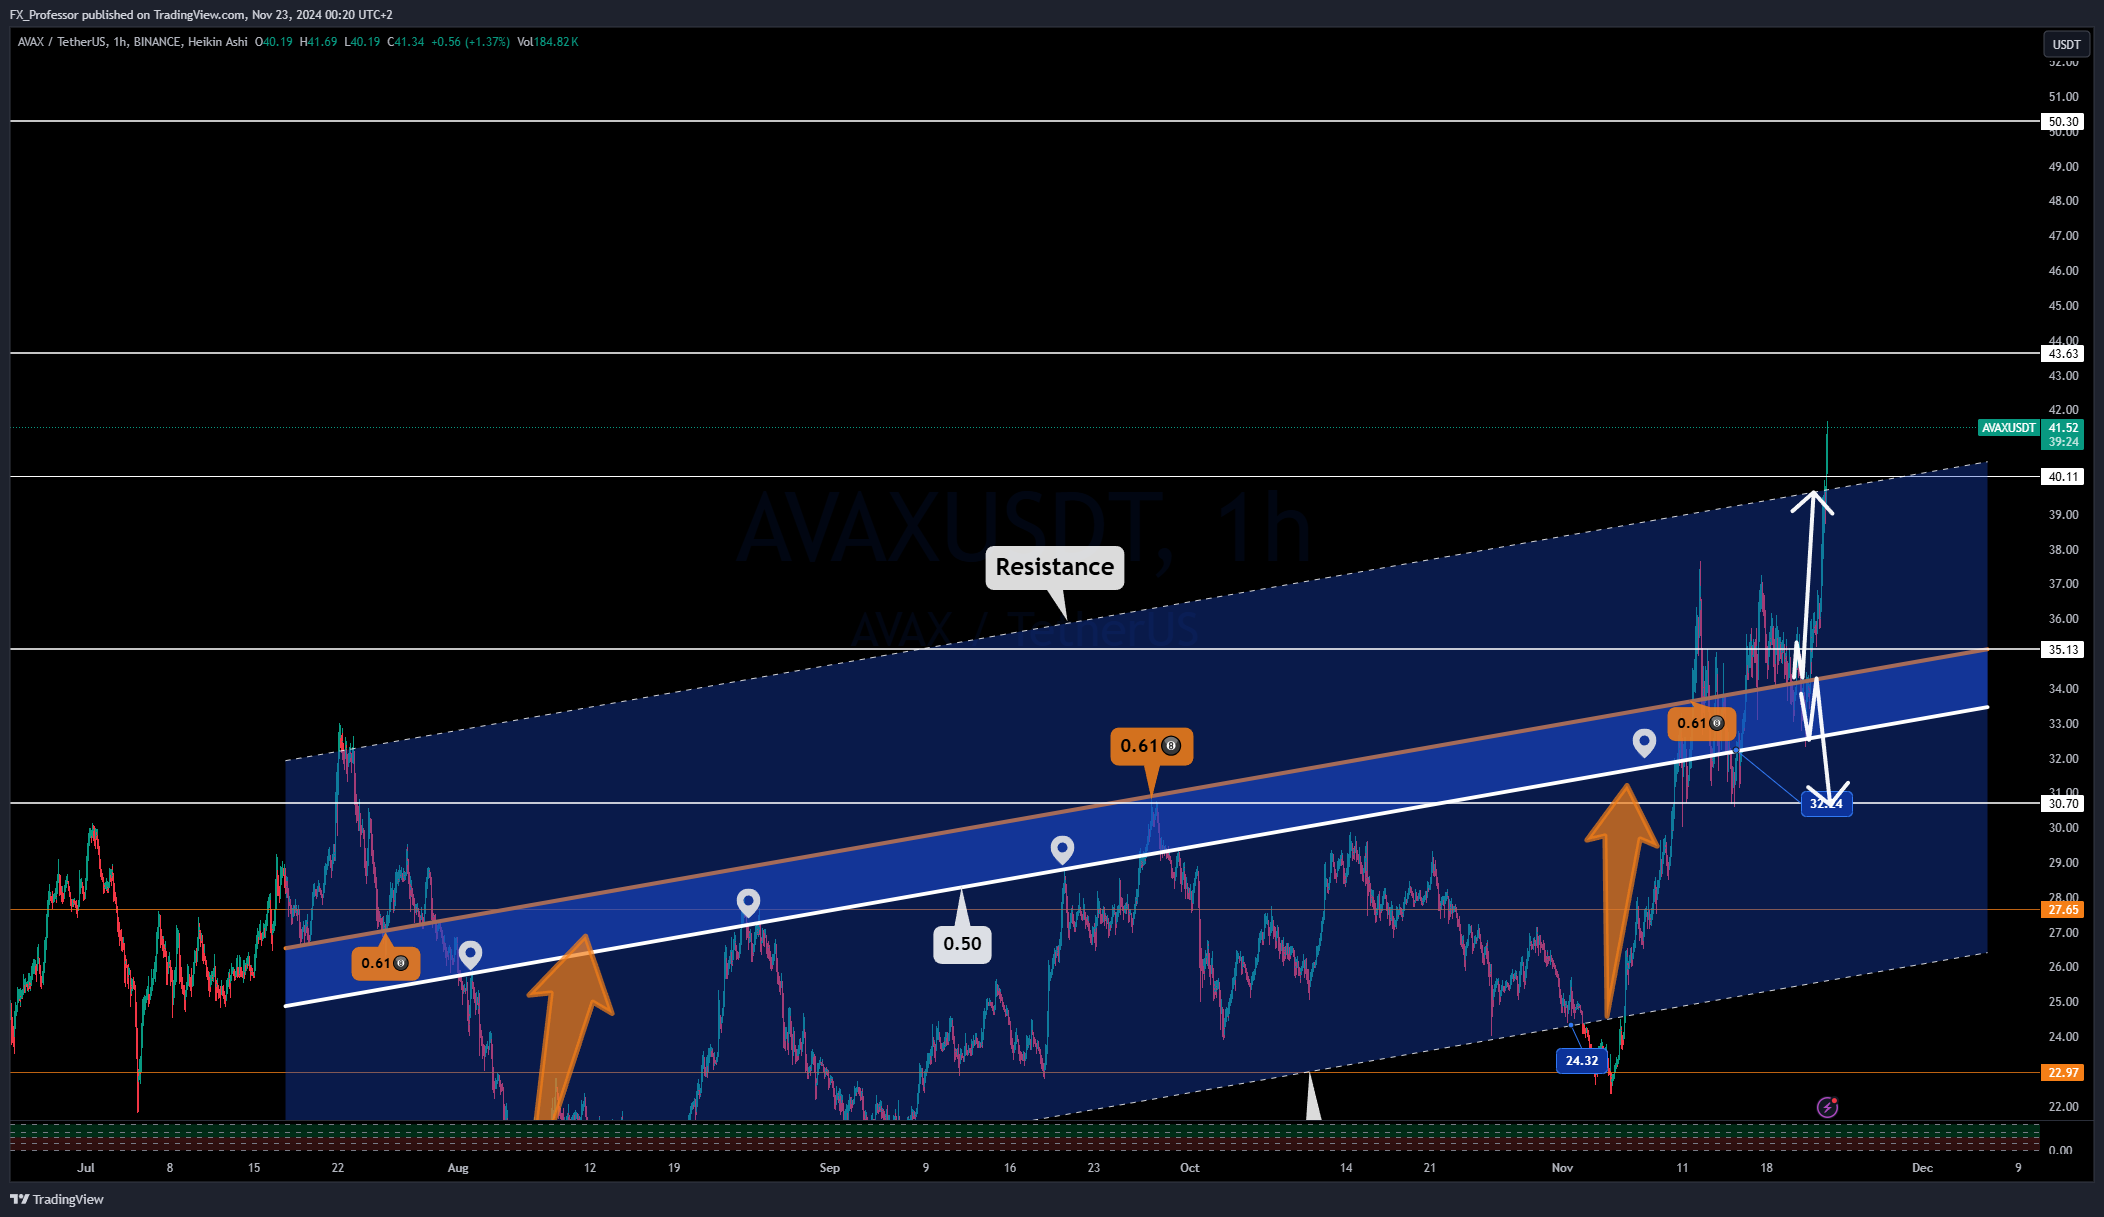This screenshot has height=1217, width=2104.
Task: Select the white 0.50 callout label
Action: (x=962, y=944)
